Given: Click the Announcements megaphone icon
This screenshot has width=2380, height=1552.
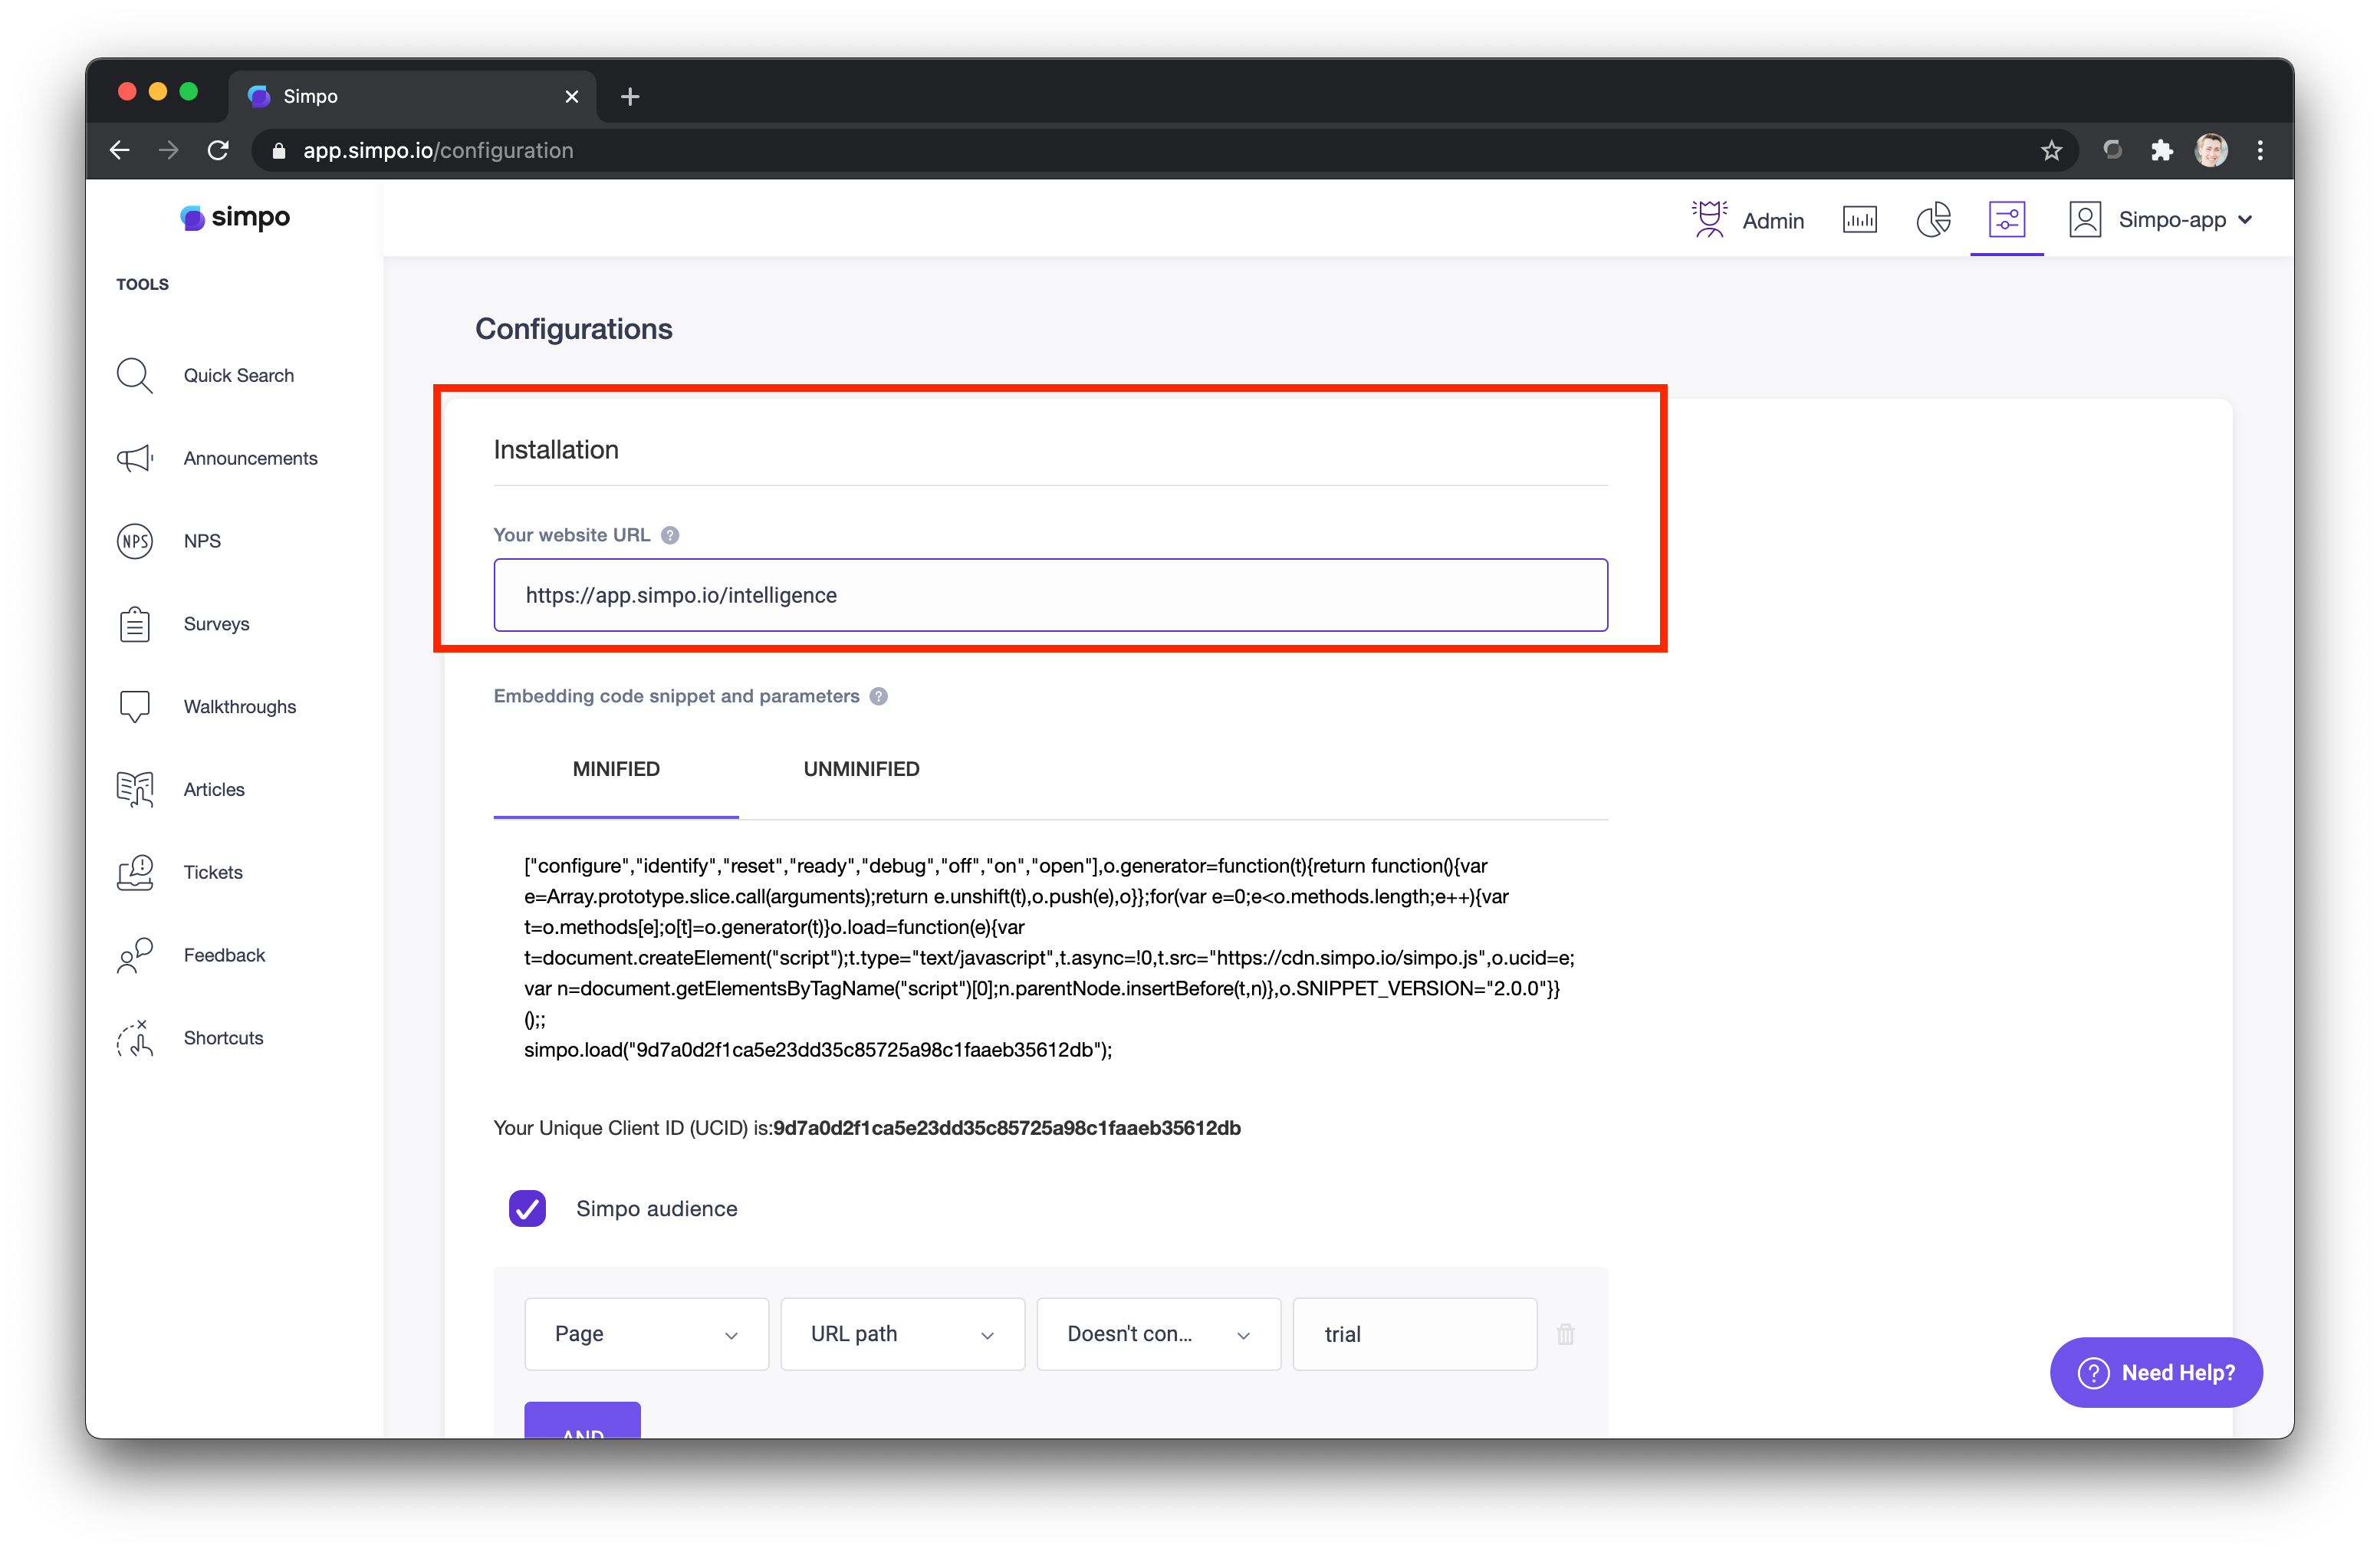Looking at the screenshot, I should coord(134,458).
